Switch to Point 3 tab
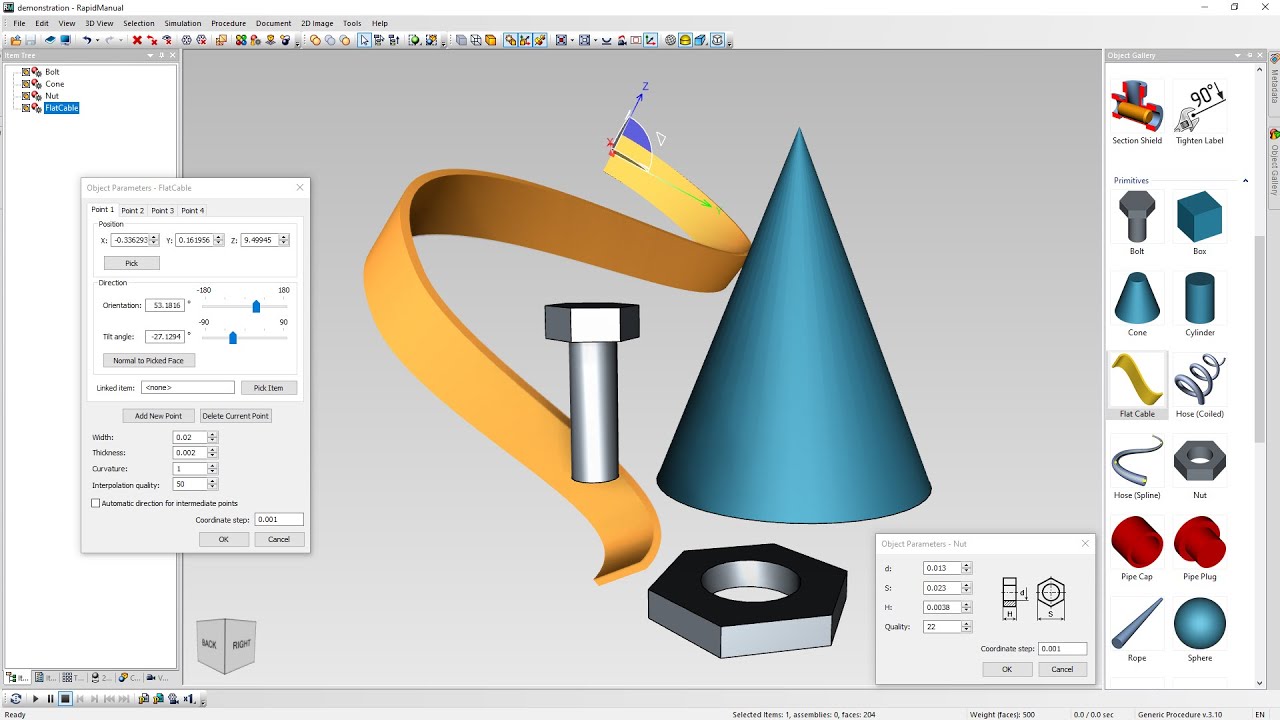Viewport: 1280px width, 720px height. click(x=163, y=211)
